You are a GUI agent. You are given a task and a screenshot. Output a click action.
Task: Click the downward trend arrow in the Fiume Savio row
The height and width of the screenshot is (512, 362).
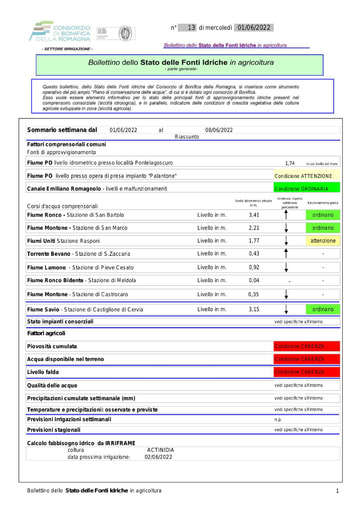pyautogui.click(x=286, y=309)
